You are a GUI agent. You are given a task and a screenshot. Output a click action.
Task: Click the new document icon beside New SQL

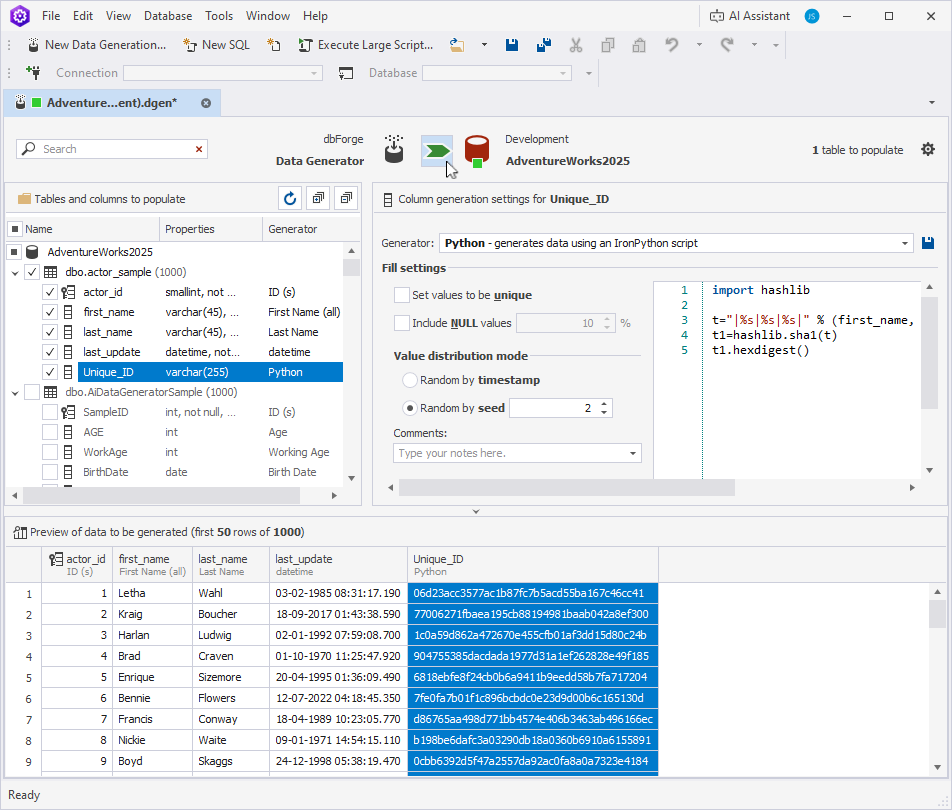pyautogui.click(x=274, y=45)
